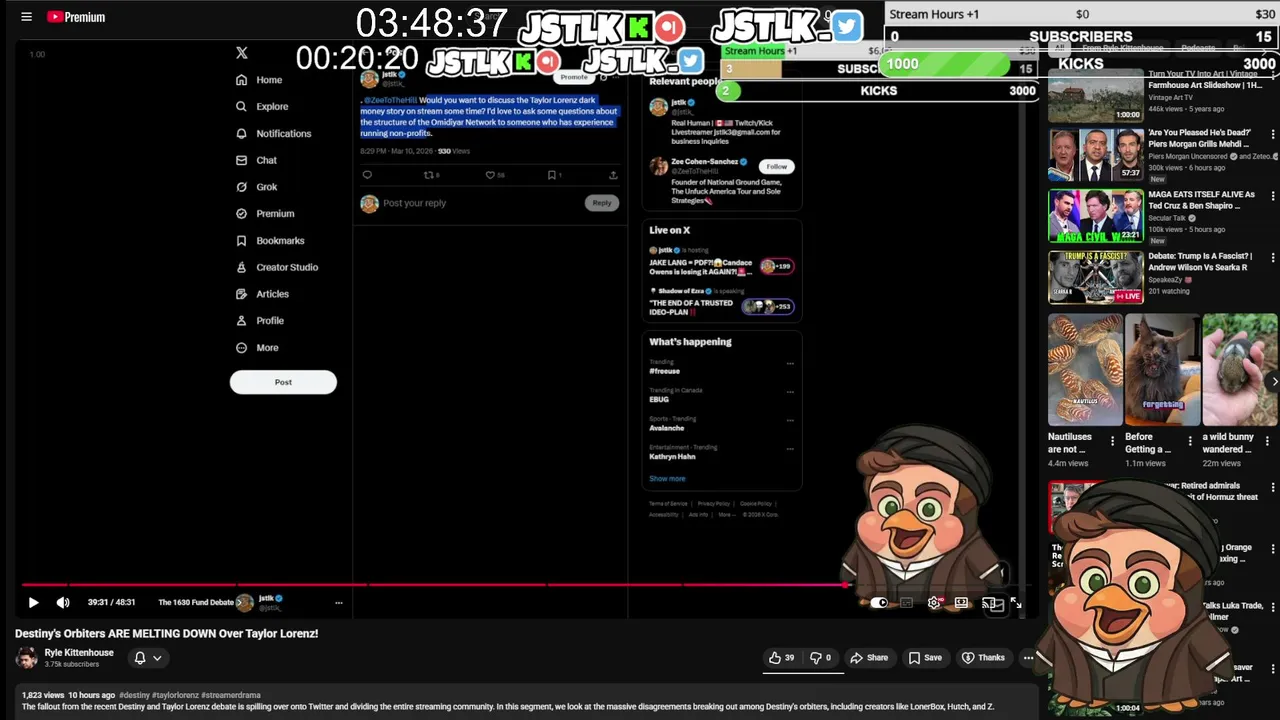The width and height of the screenshot is (1280, 720).
Task: Open more actions three-dot below video
Action: click(x=1028, y=658)
